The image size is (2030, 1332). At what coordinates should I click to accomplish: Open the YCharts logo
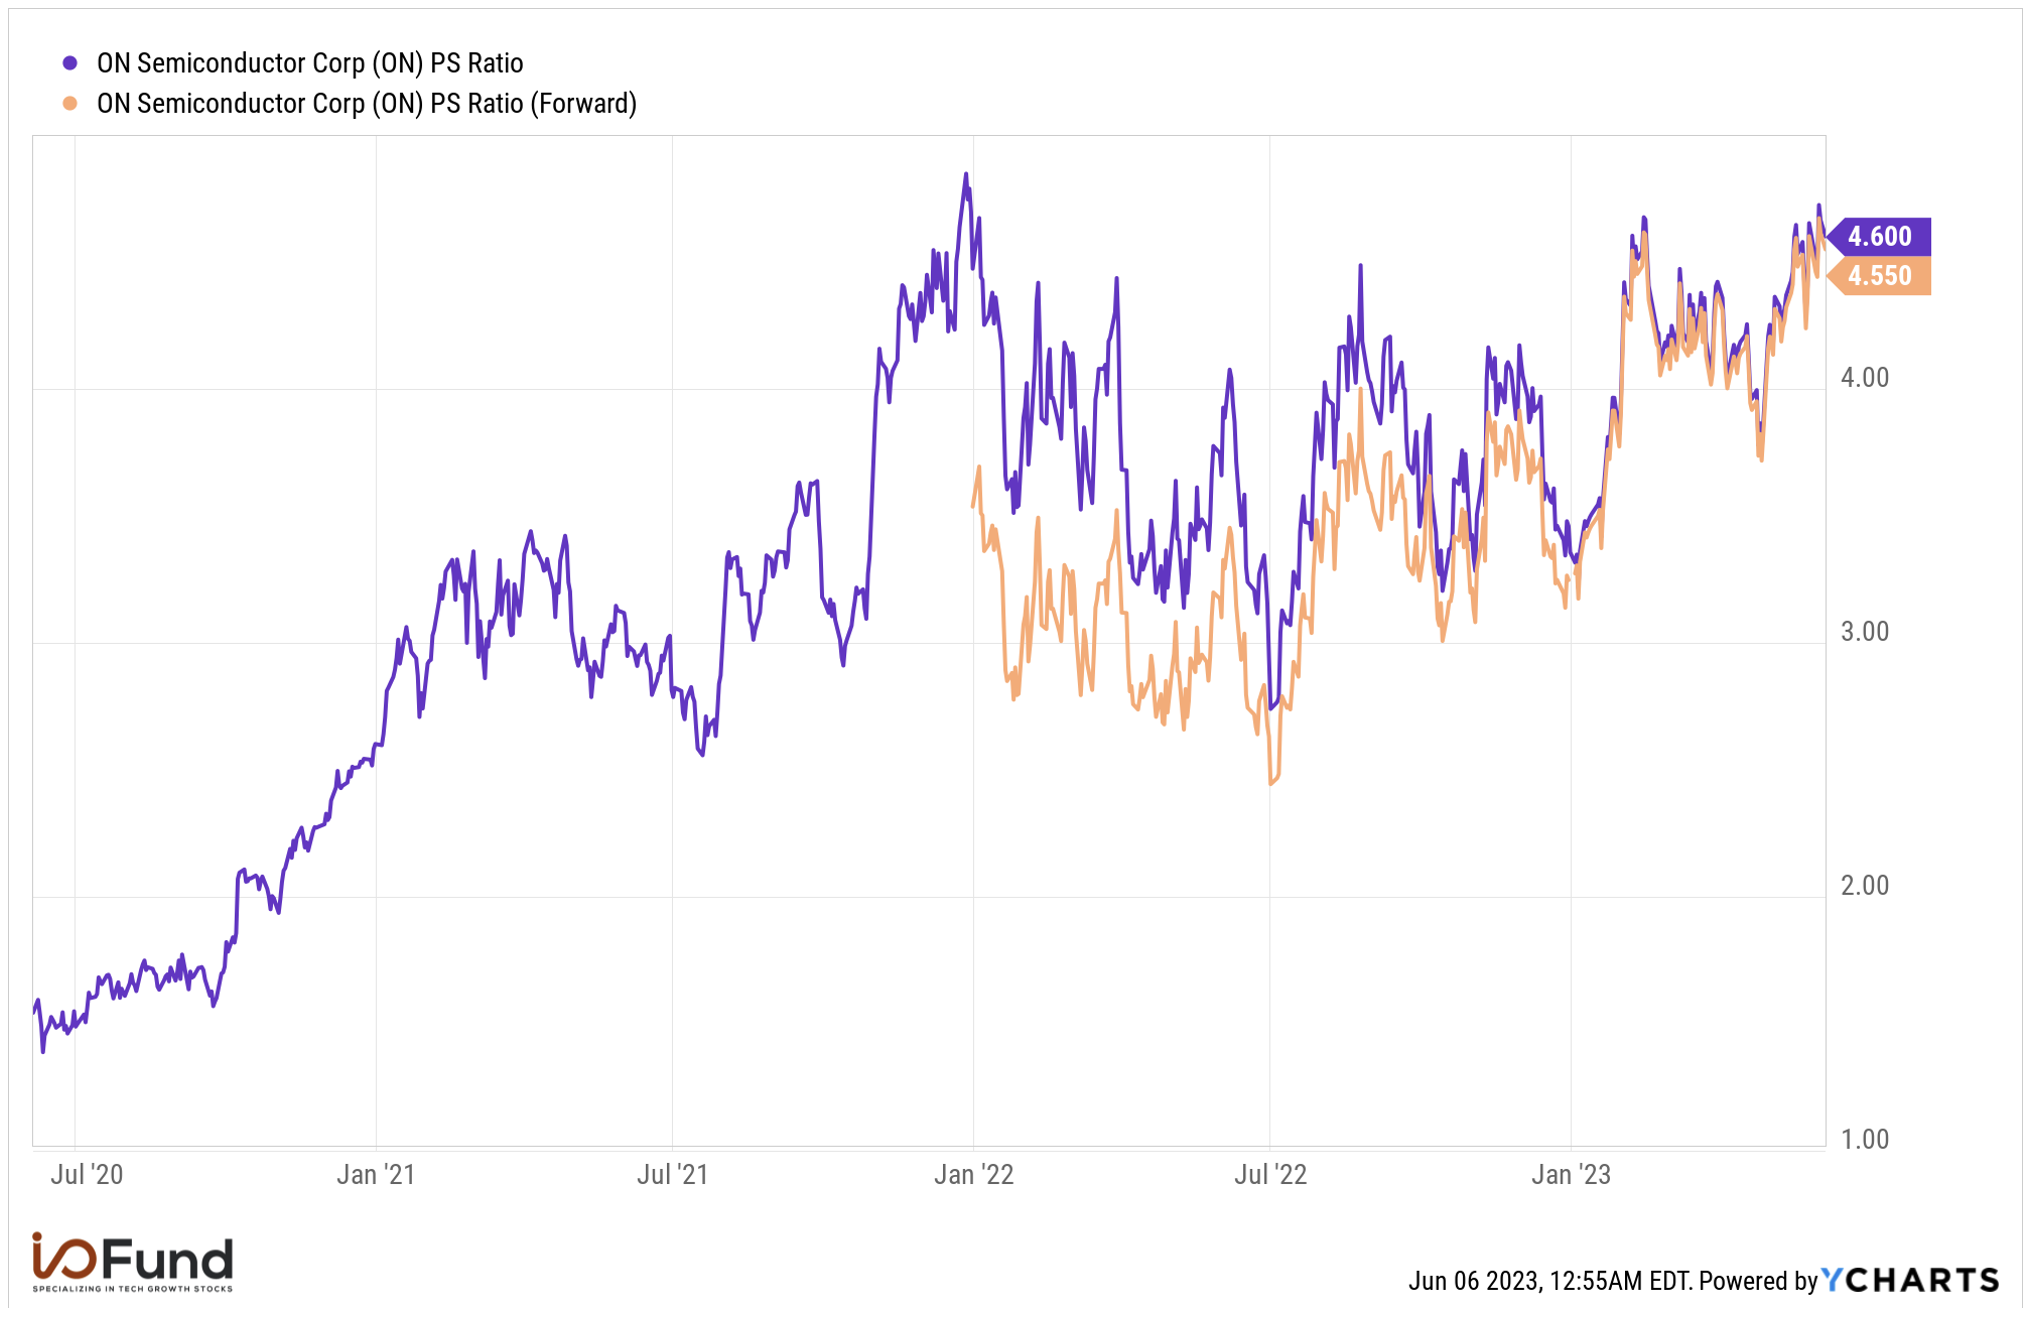[x=1910, y=1280]
